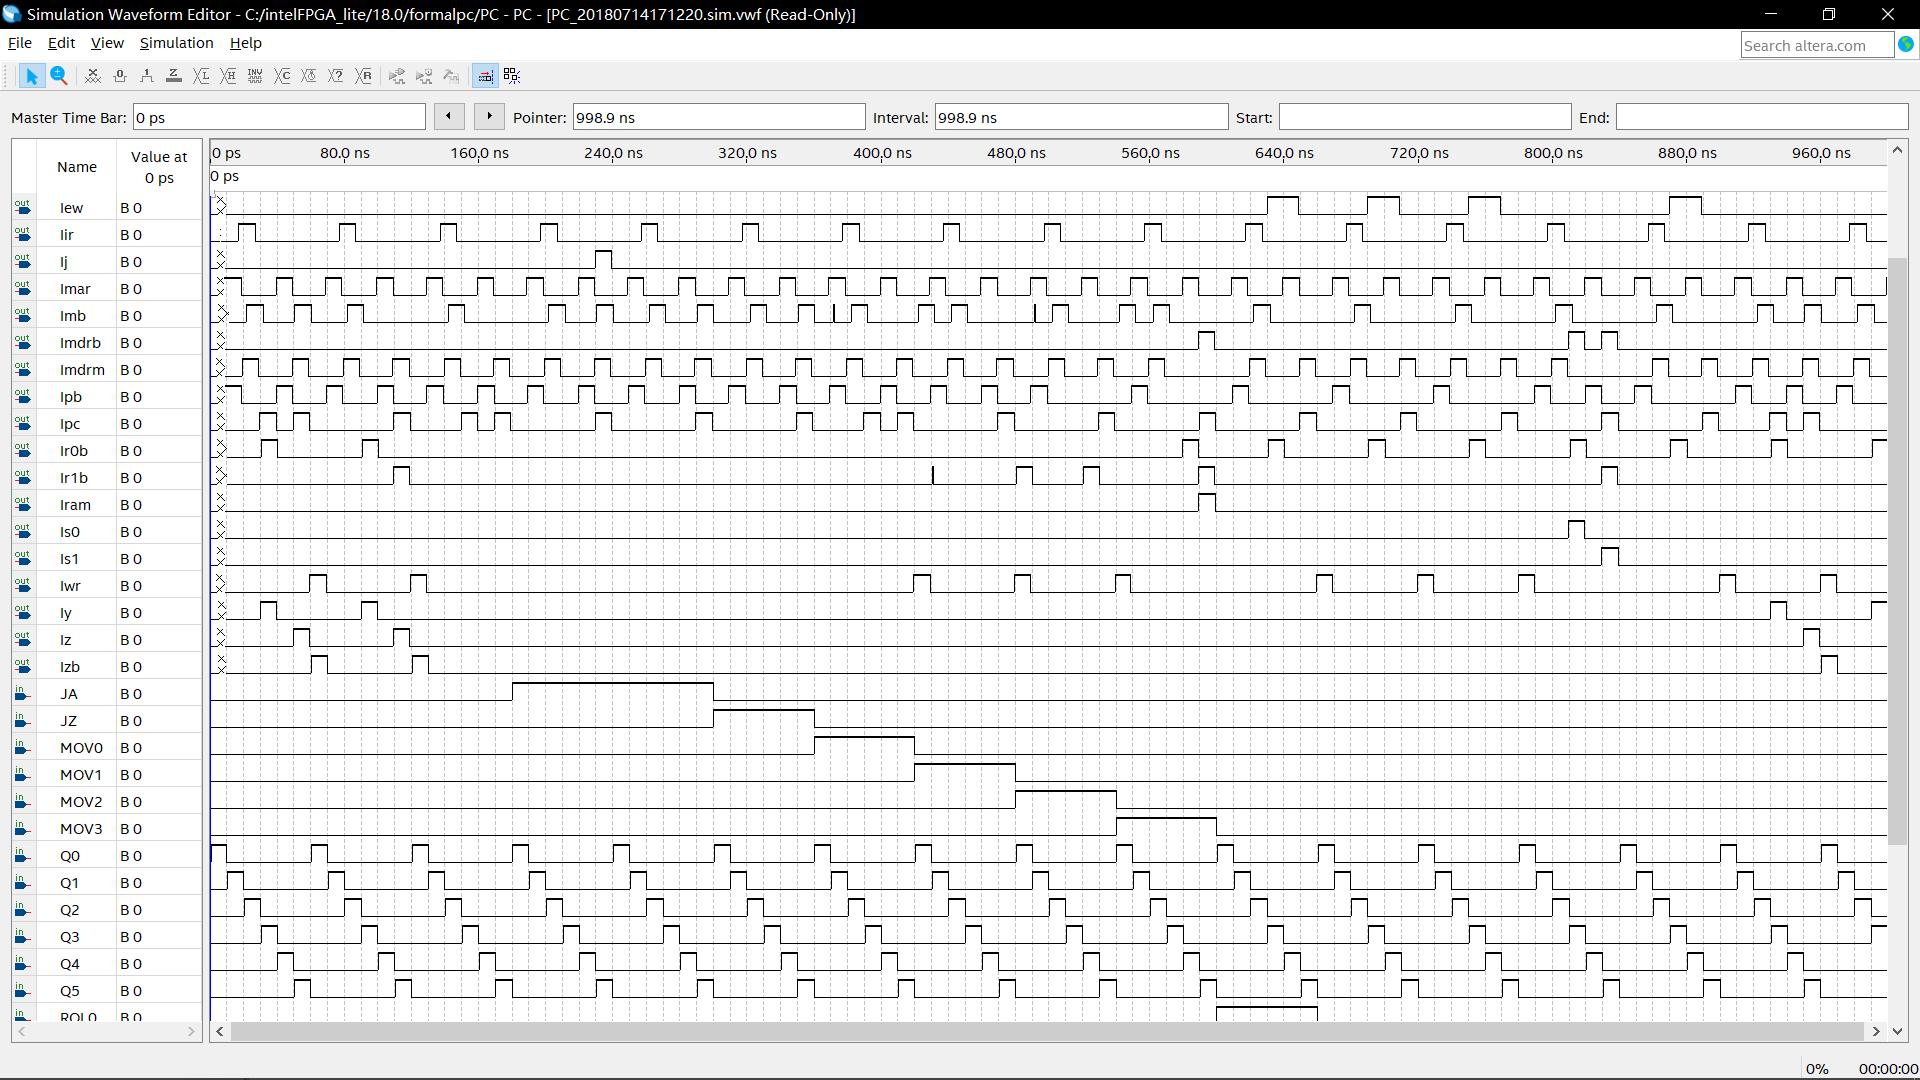Move time bar to next transition
Viewport: 1920px width, 1080px height.
(489, 117)
